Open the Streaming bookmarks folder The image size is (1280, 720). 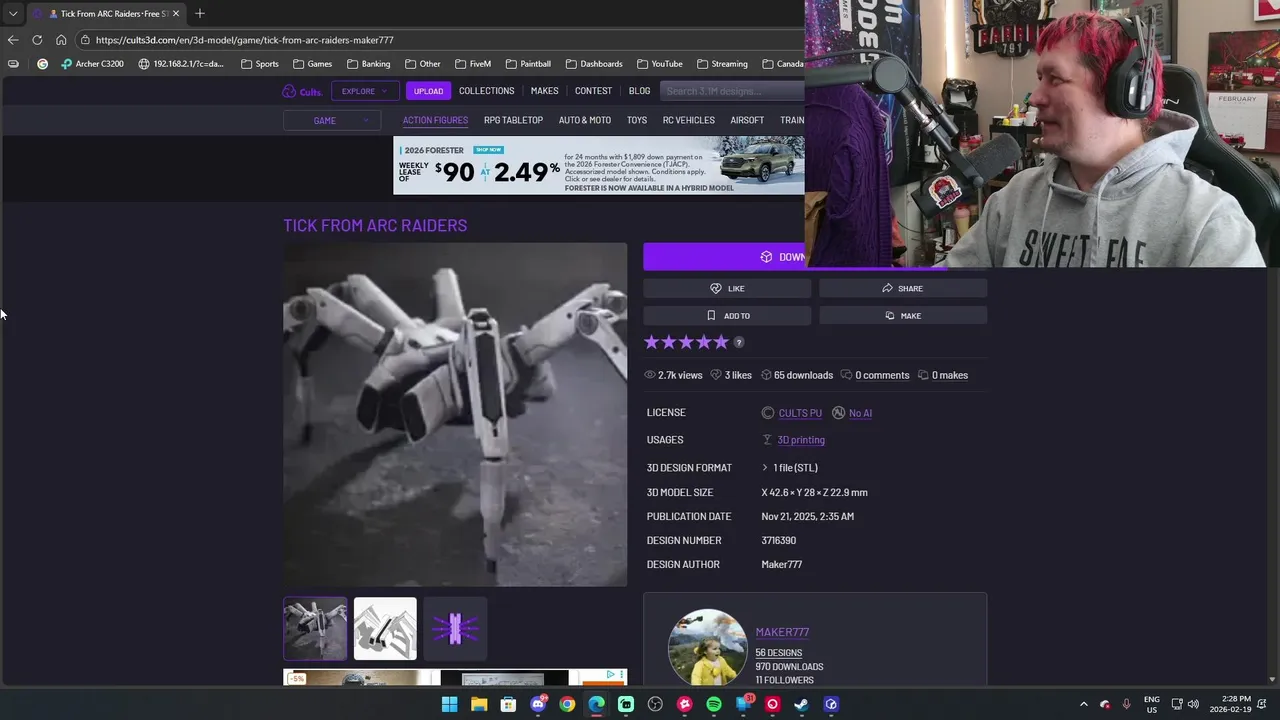722,64
